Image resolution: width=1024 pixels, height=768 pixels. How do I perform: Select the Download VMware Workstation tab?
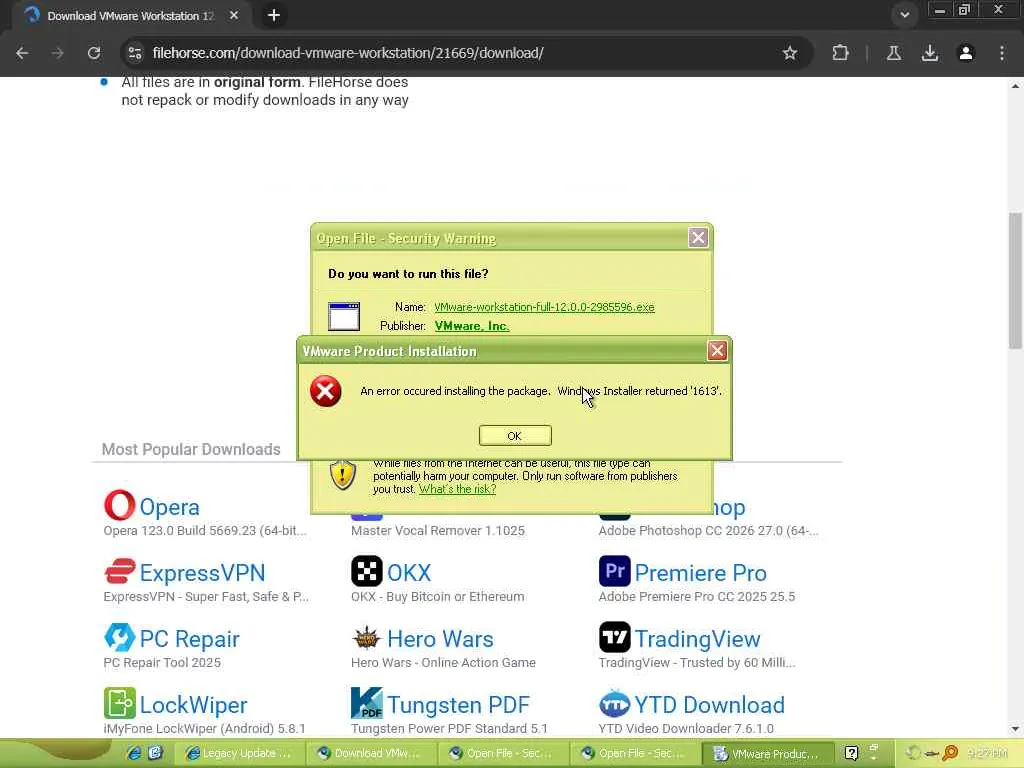tap(130, 16)
